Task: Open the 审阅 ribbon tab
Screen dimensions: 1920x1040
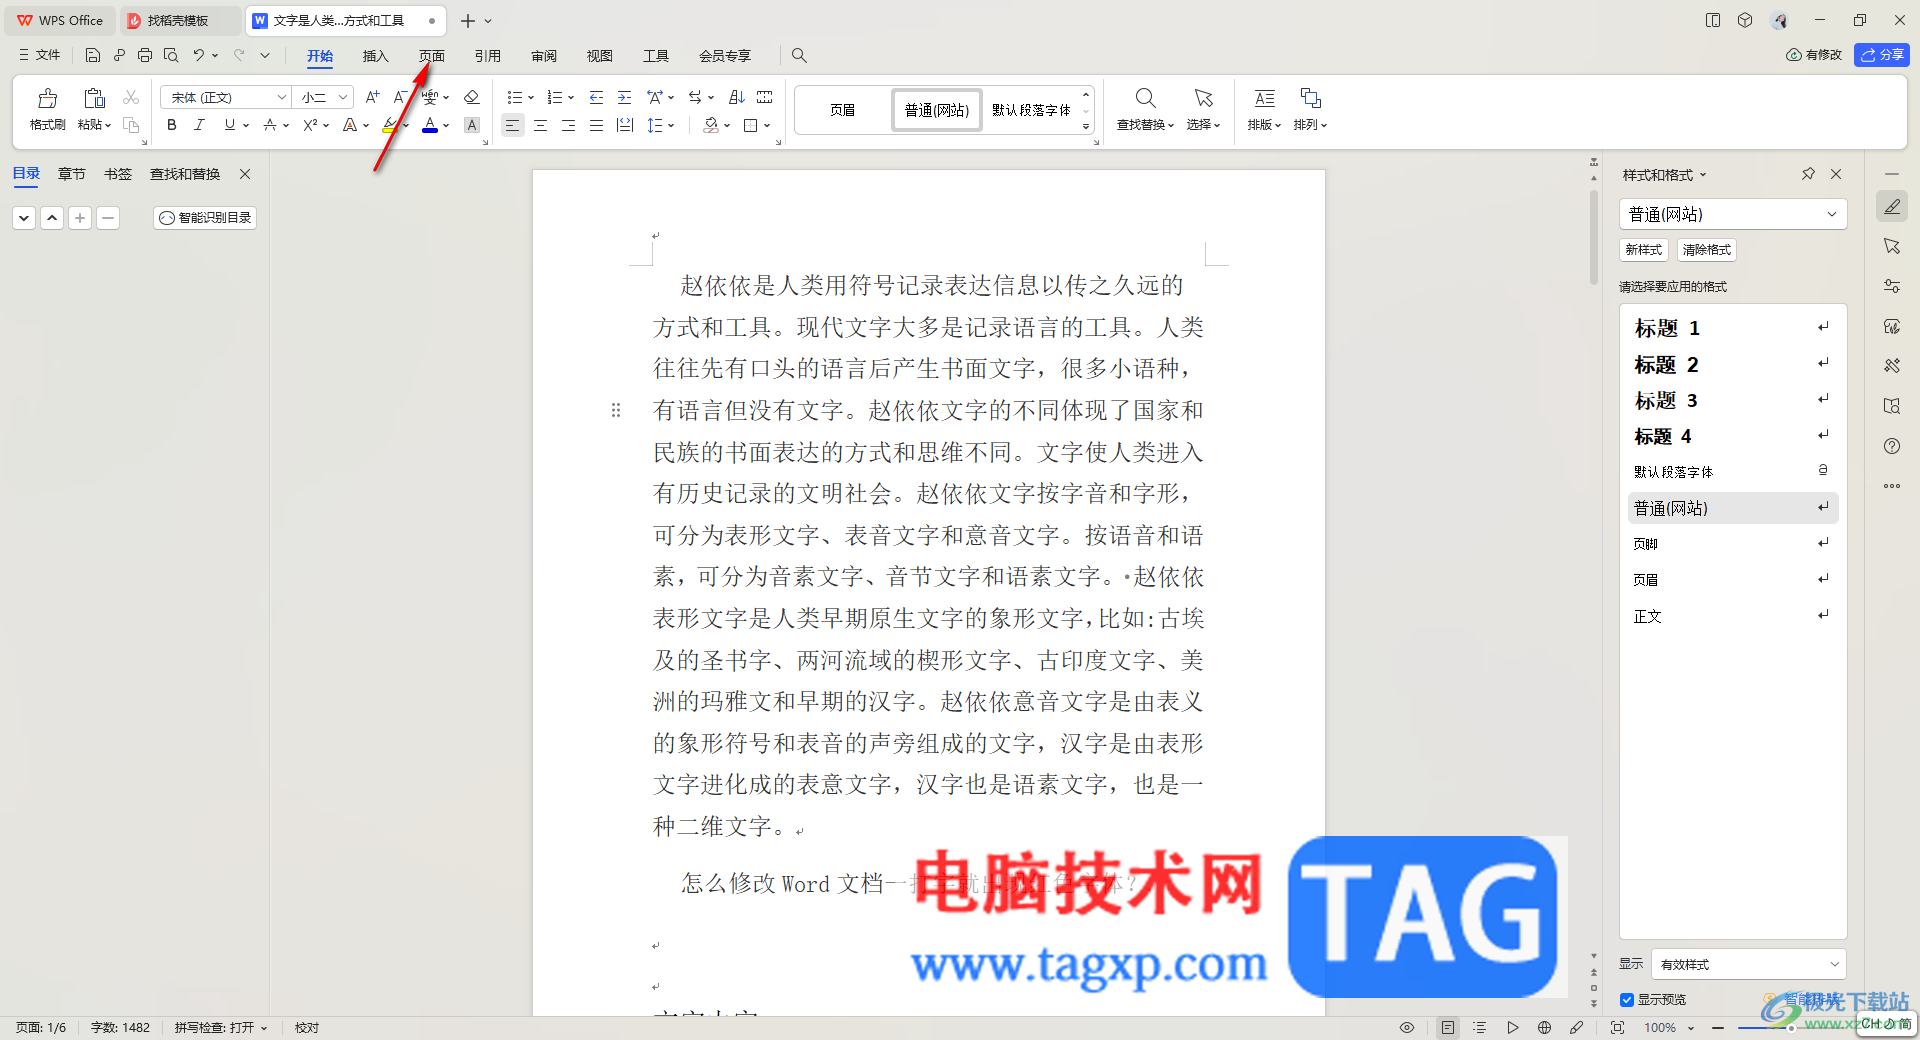Action: pos(544,56)
